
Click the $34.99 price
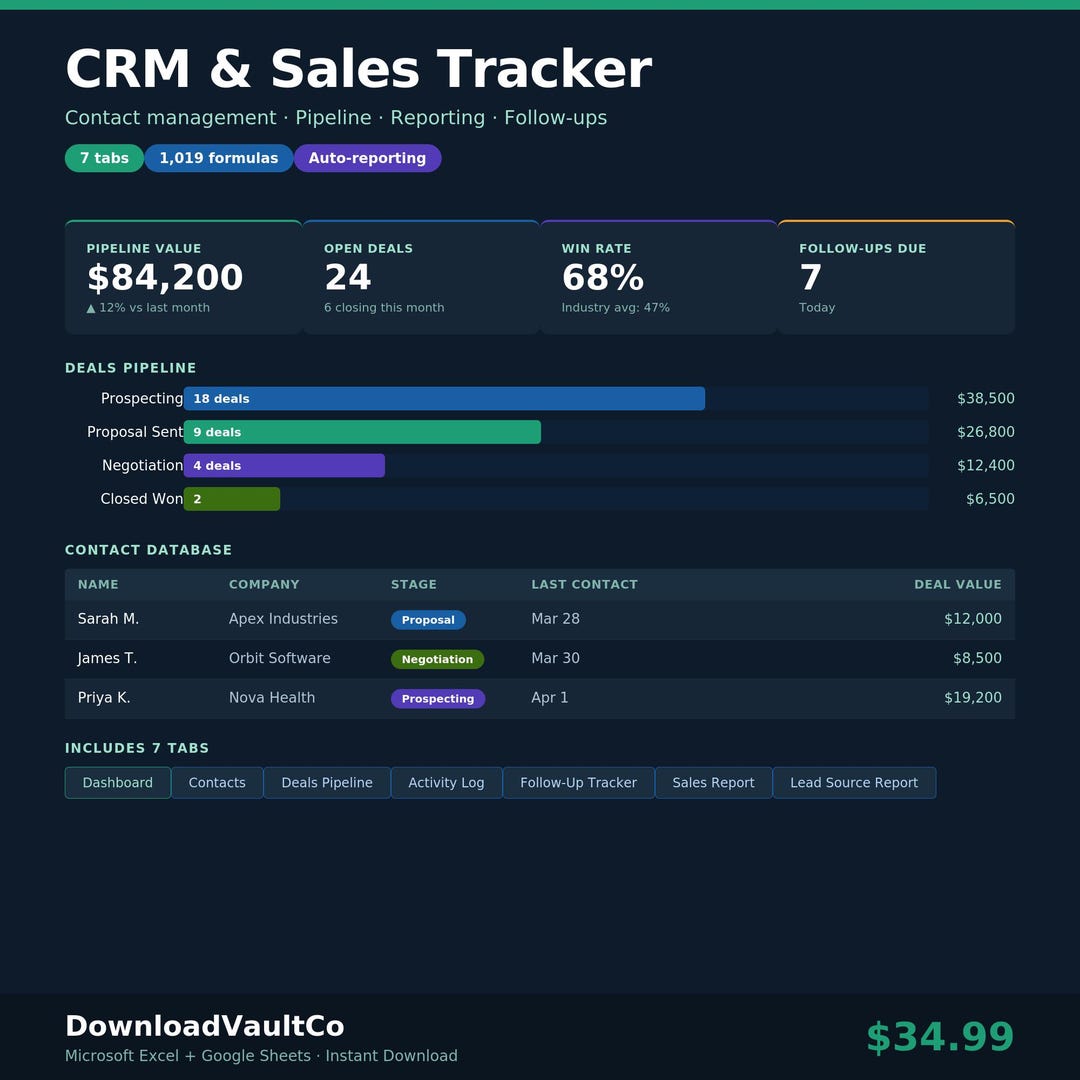[940, 1037]
